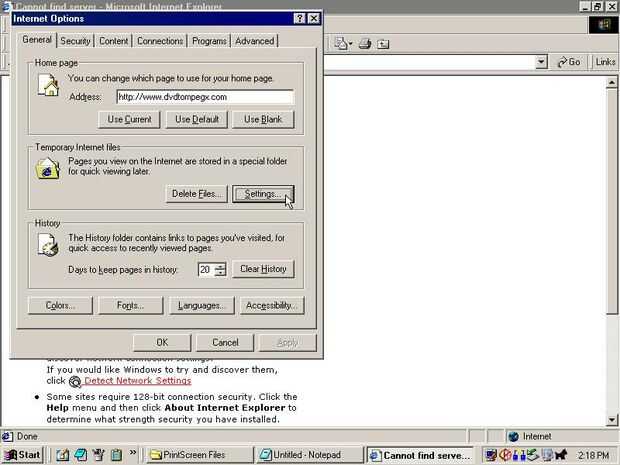The width and height of the screenshot is (620, 465).
Task: Open the Colors dialog button
Action: pyautogui.click(x=60, y=306)
